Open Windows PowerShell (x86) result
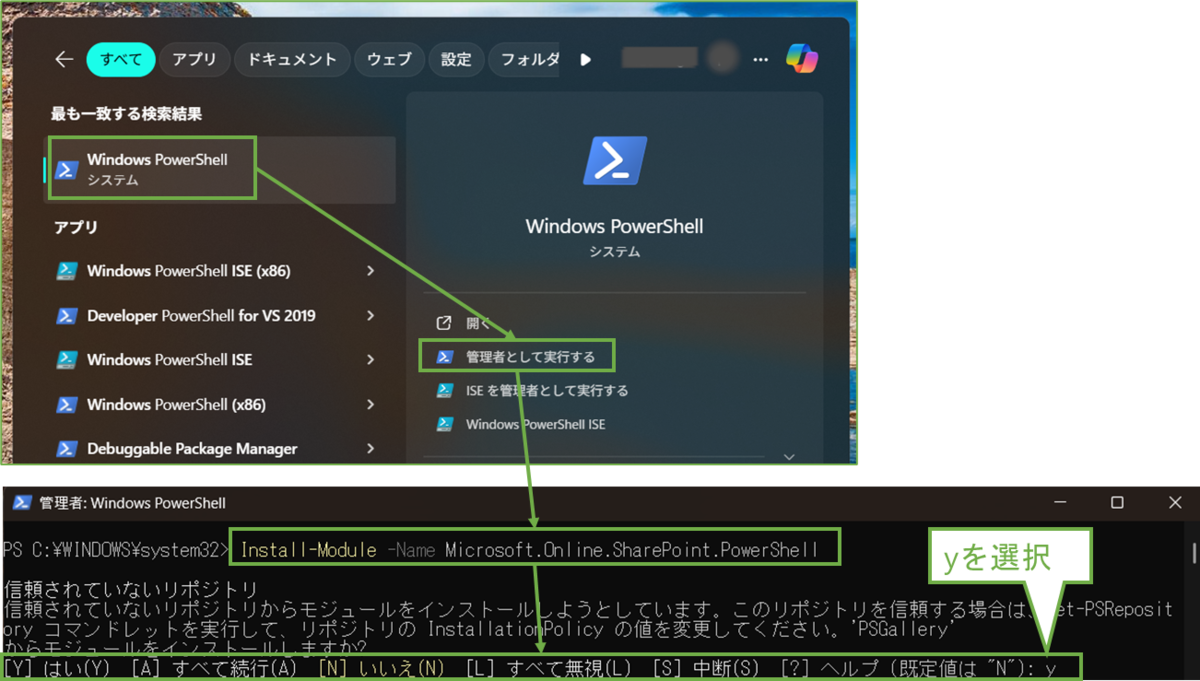This screenshot has height=681, width=1200. pyautogui.click(x=176, y=405)
